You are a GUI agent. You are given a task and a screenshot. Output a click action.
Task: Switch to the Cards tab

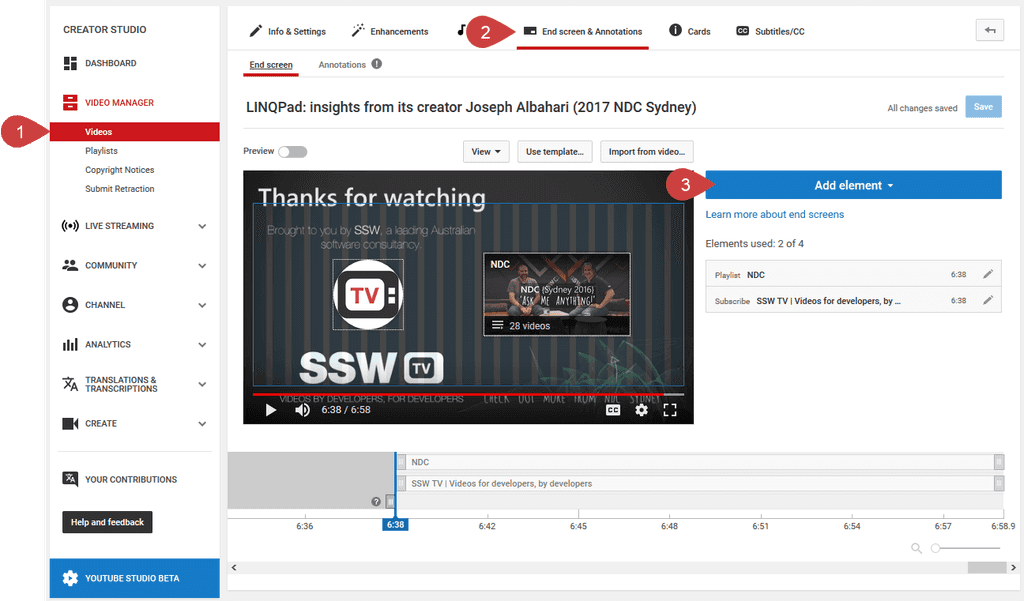coord(690,31)
